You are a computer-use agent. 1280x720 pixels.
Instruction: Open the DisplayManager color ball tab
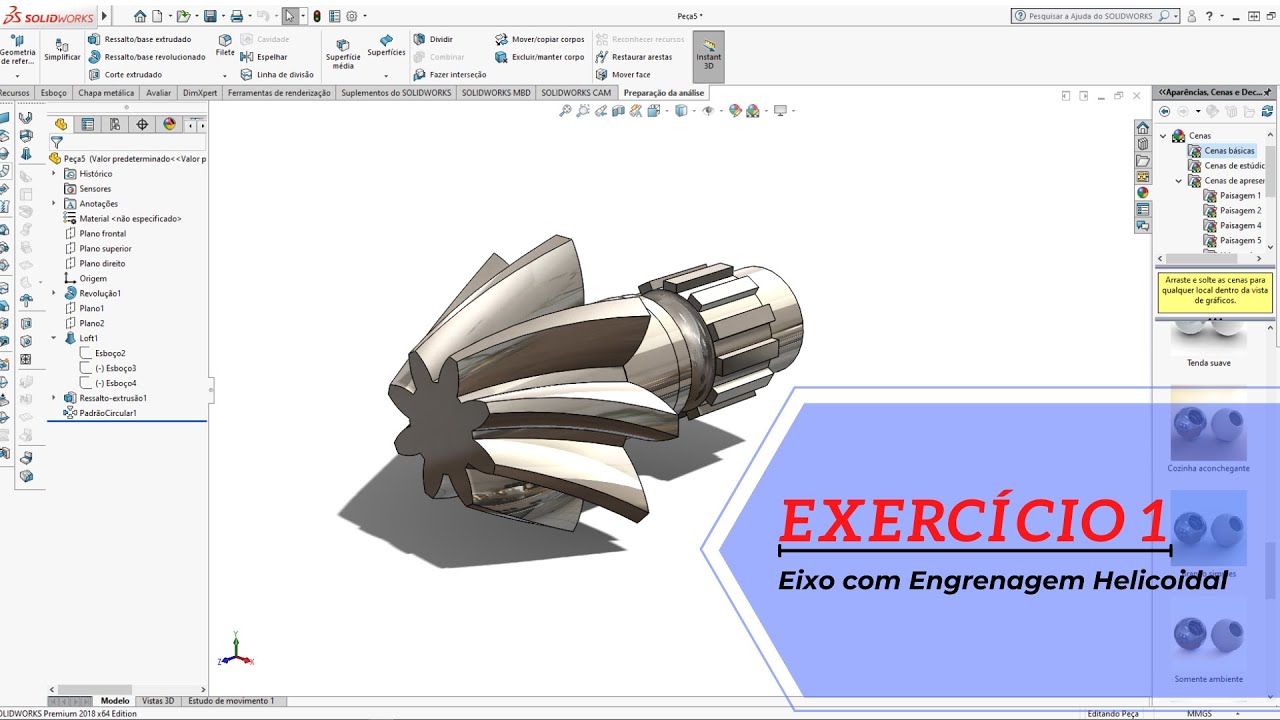pyautogui.click(x=169, y=124)
